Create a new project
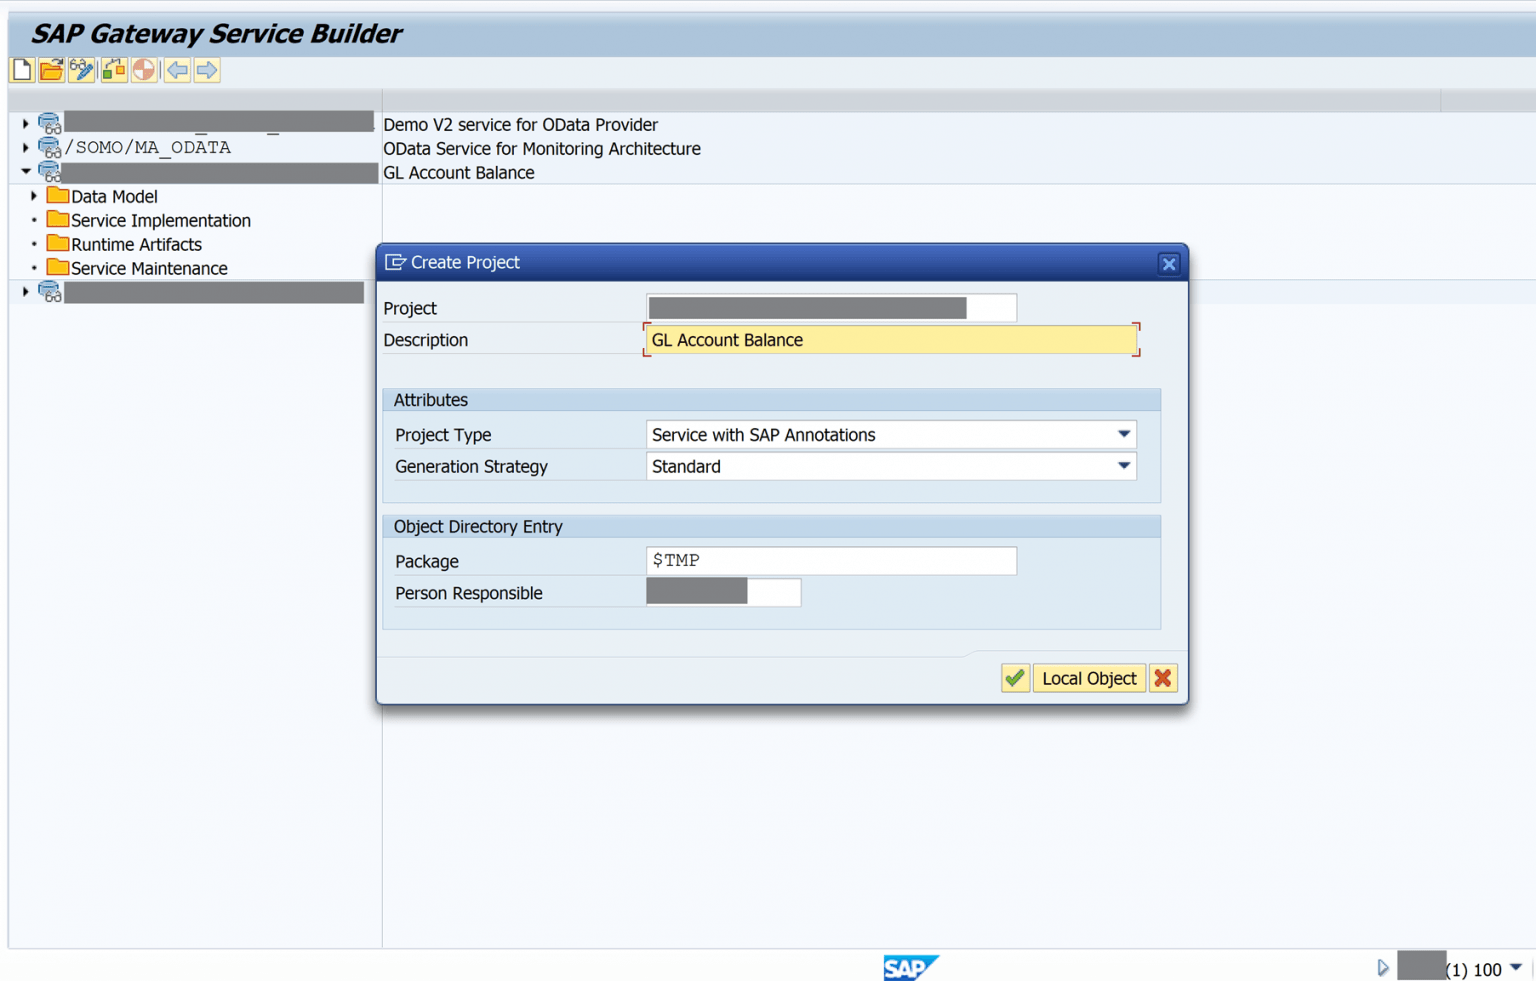Viewport: 1536px width, 981px height. (x=21, y=70)
